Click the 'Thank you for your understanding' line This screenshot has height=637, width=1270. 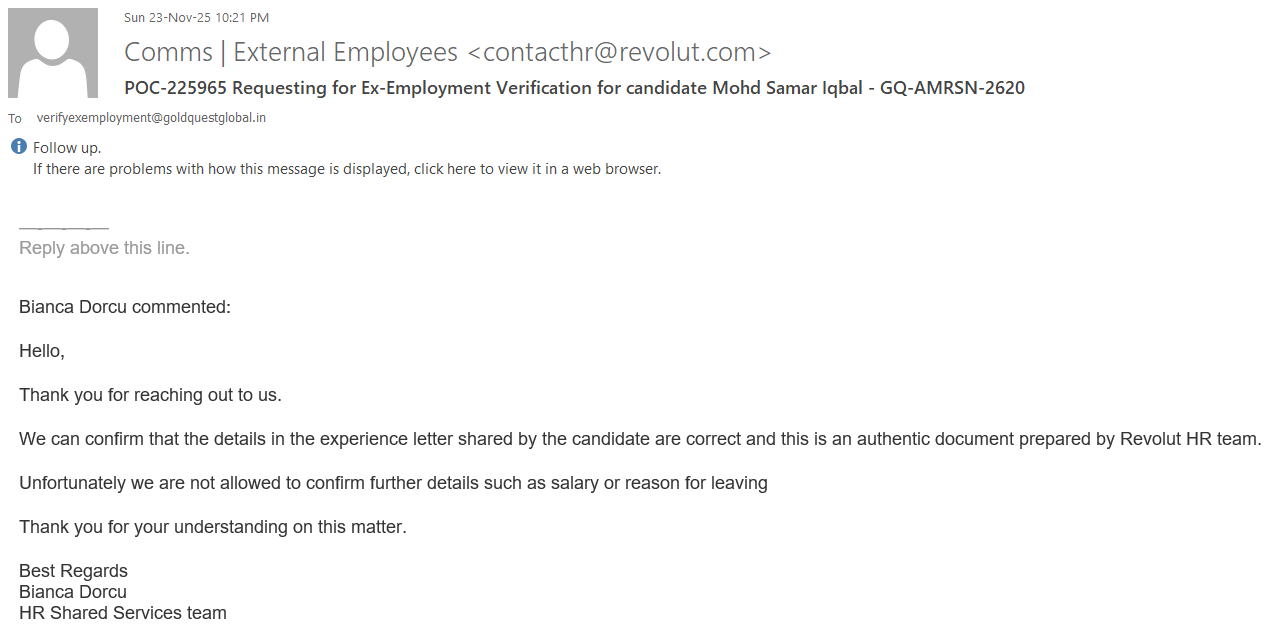click(x=213, y=527)
